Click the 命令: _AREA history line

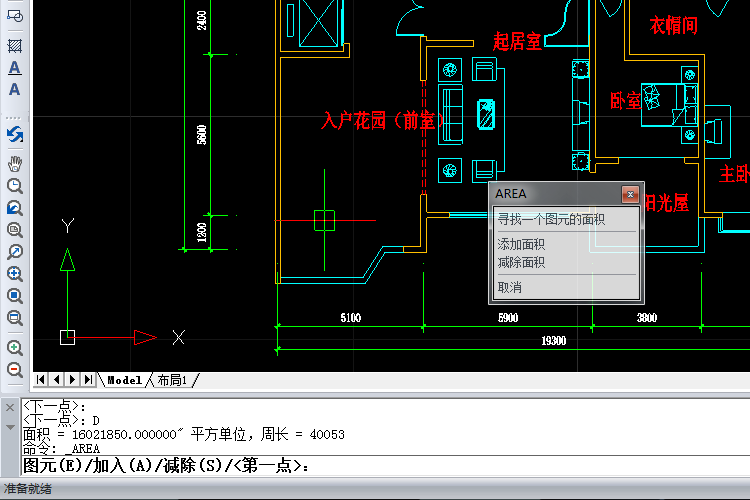pos(61,449)
